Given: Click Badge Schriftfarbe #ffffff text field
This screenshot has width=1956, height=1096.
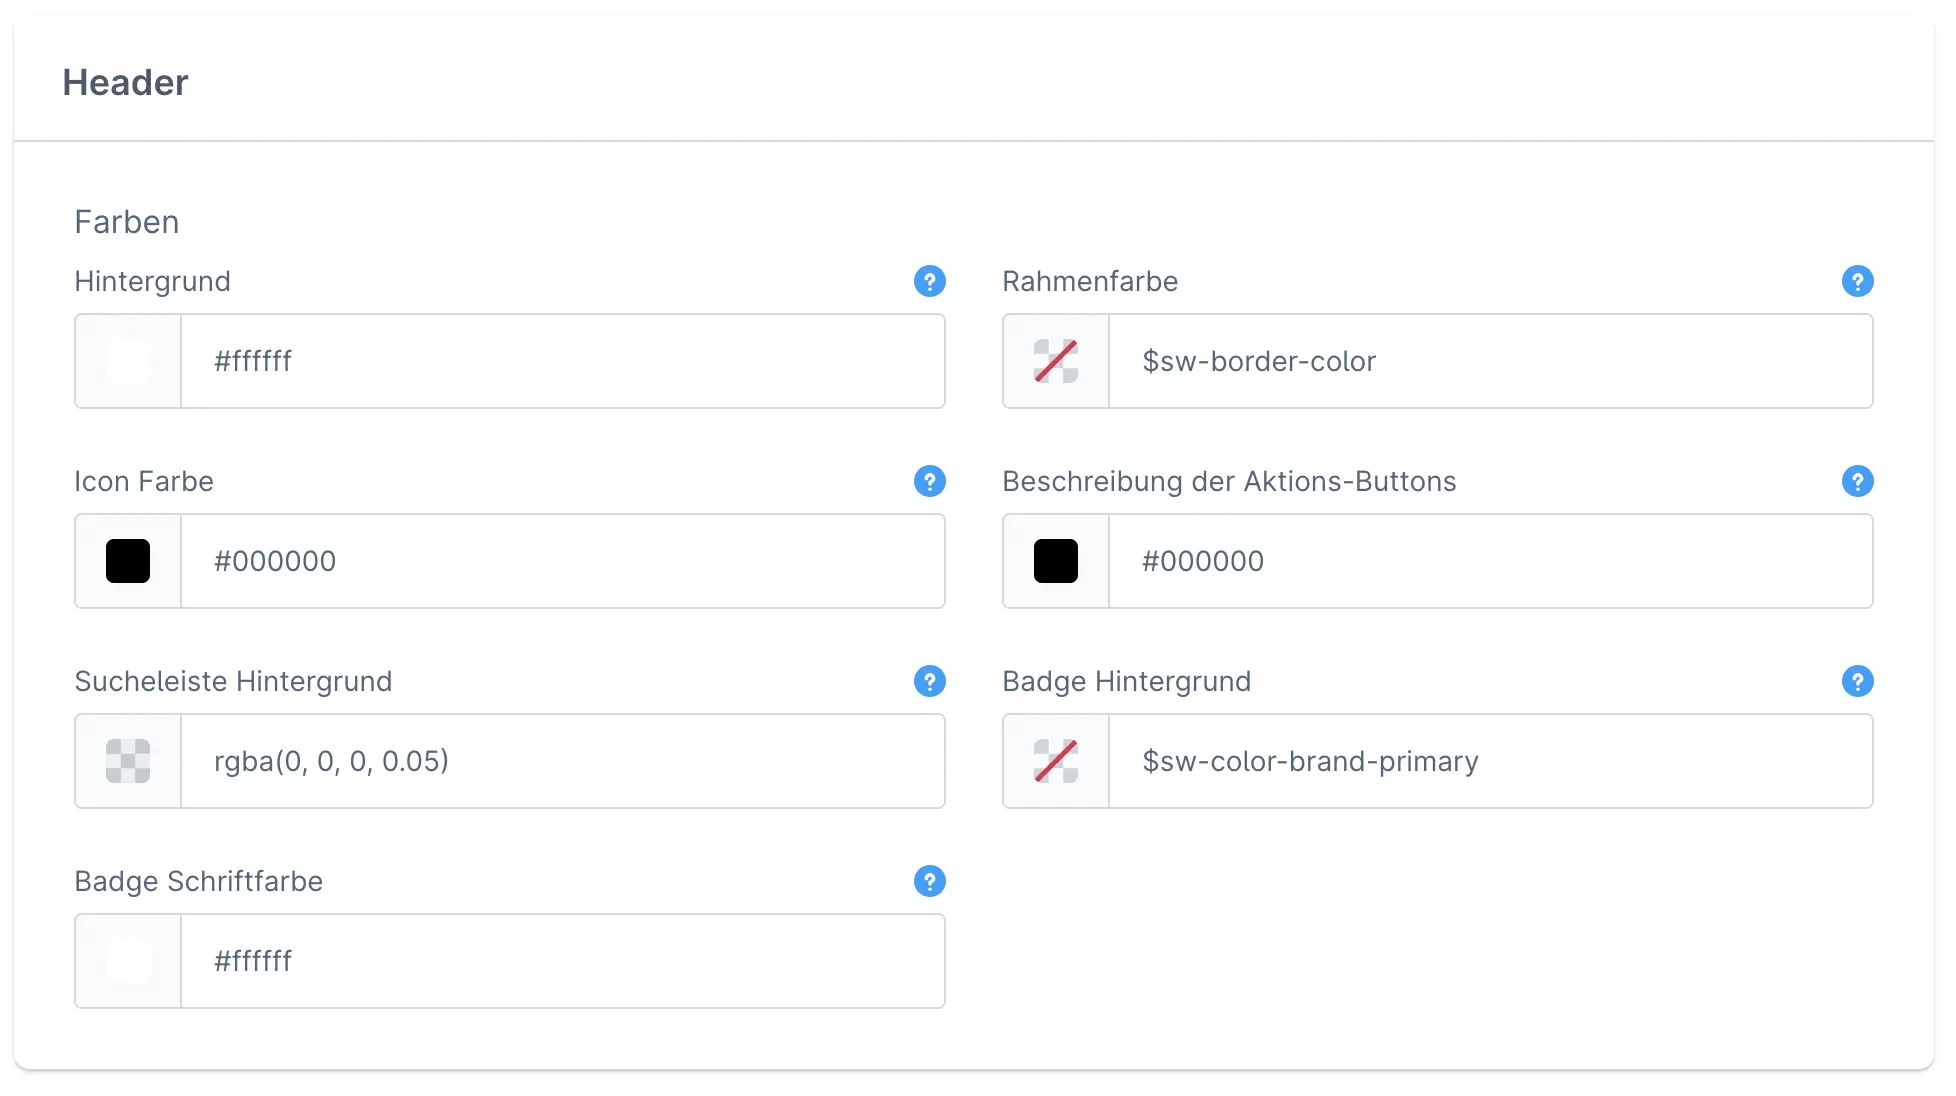Looking at the screenshot, I should click(x=562, y=961).
